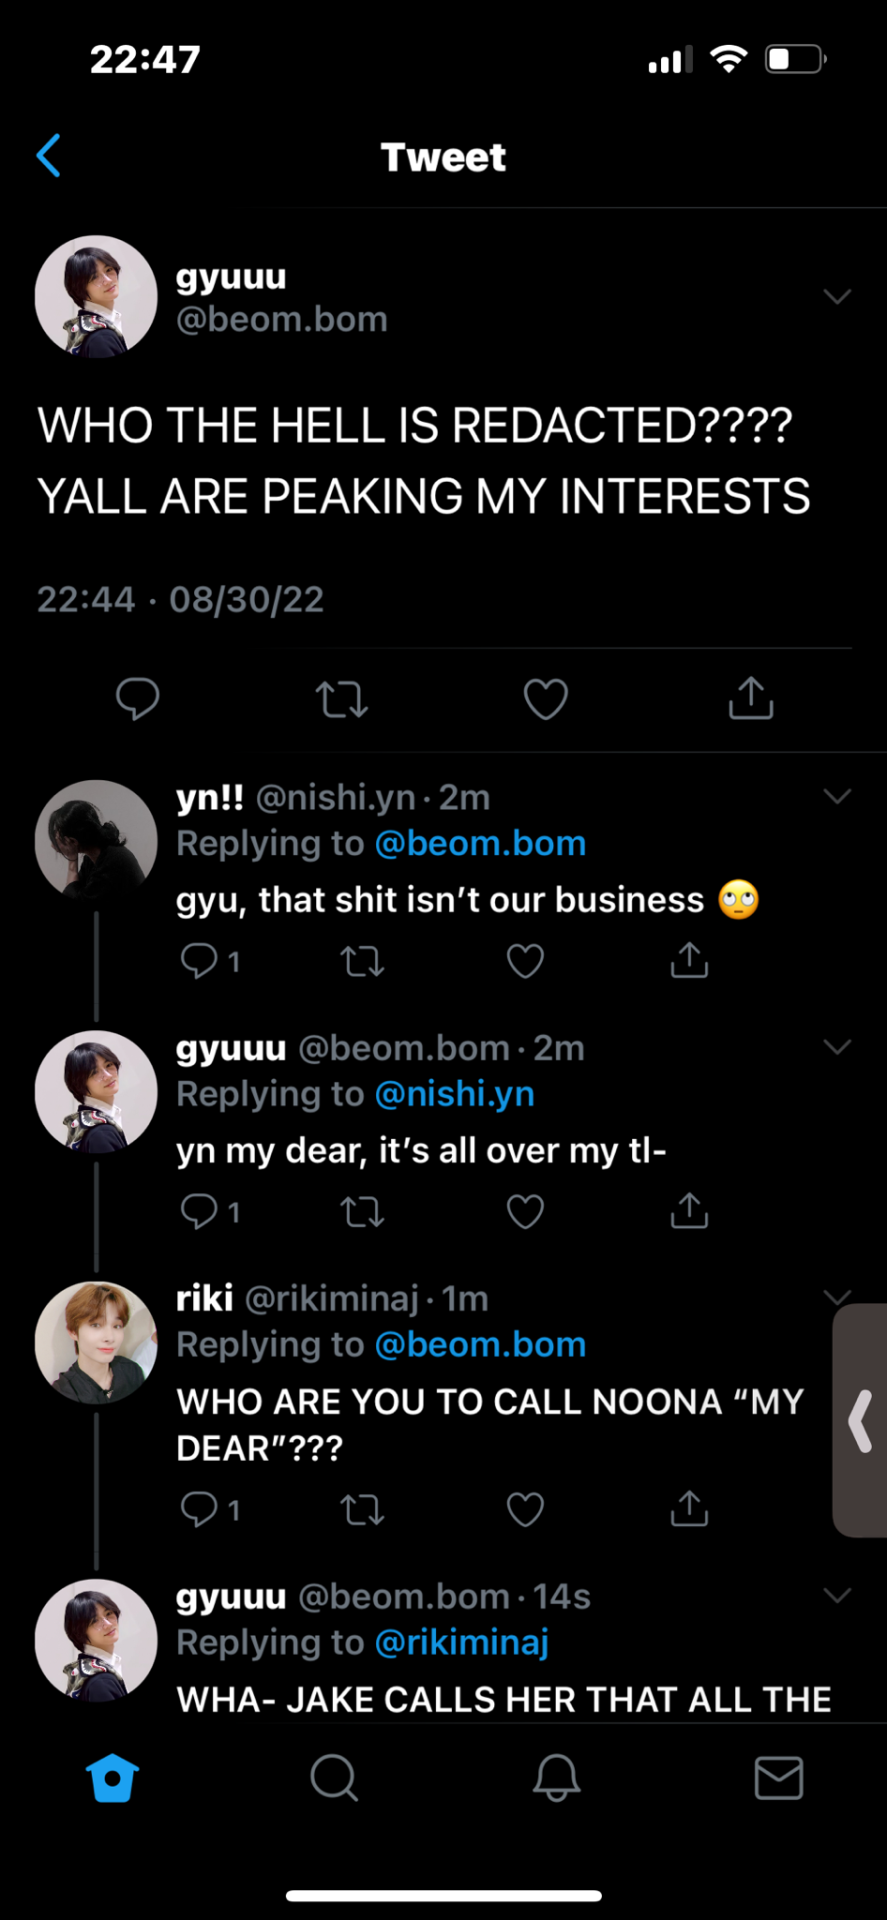Viewport: 887px width, 1920px height.
Task: Go to the Home tab
Action: 112,1778
